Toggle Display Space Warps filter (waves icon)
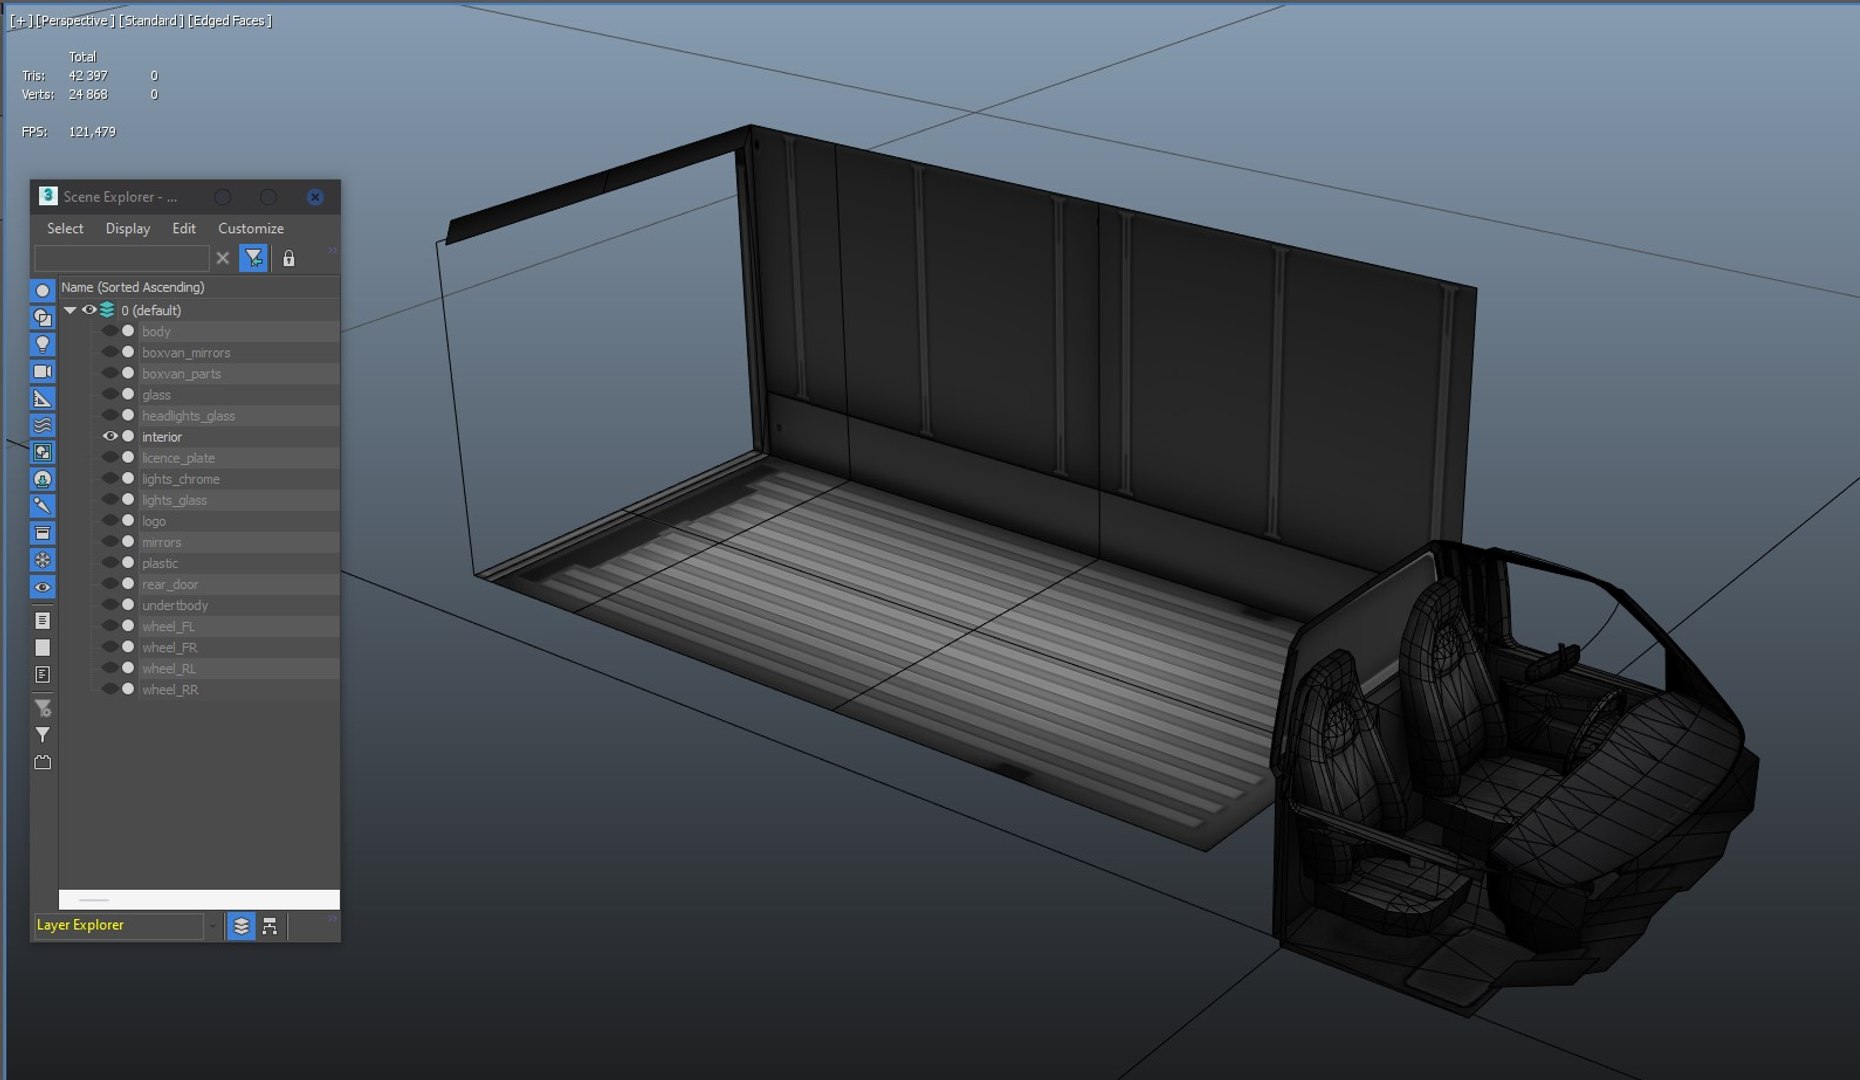The width and height of the screenshot is (1860, 1080). click(42, 426)
